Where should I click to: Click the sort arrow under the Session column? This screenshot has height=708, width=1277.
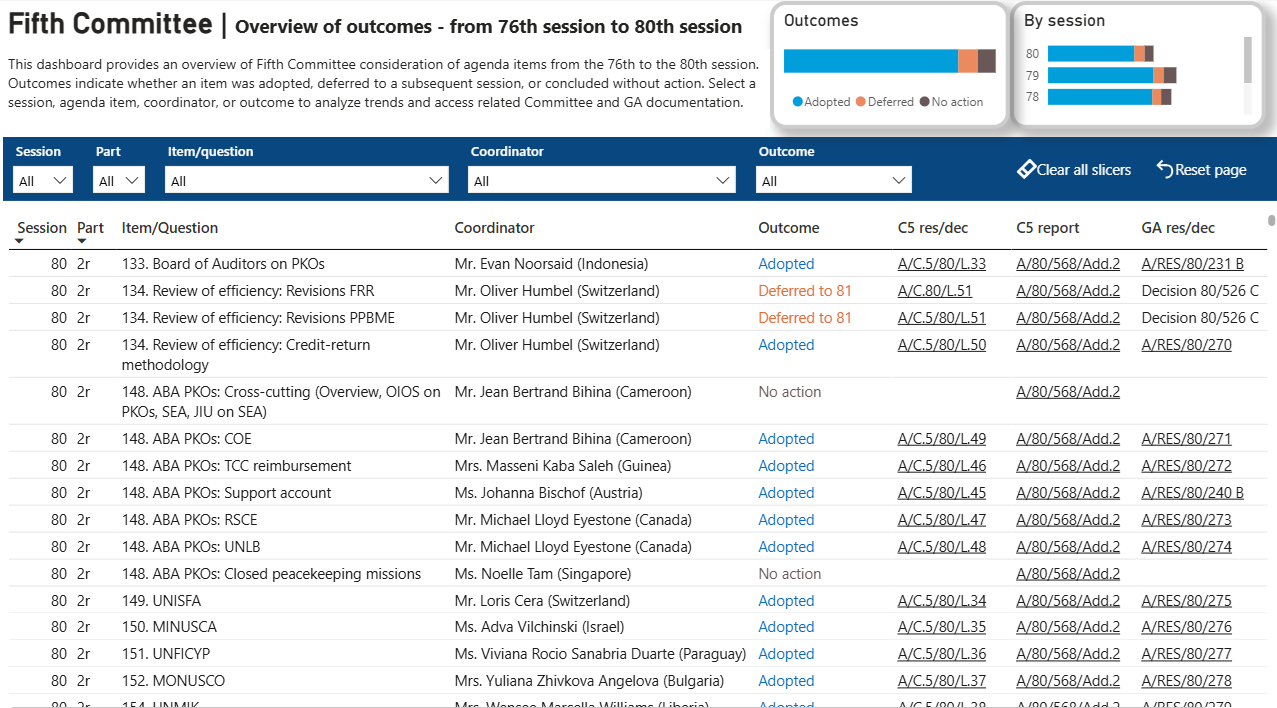(21, 241)
